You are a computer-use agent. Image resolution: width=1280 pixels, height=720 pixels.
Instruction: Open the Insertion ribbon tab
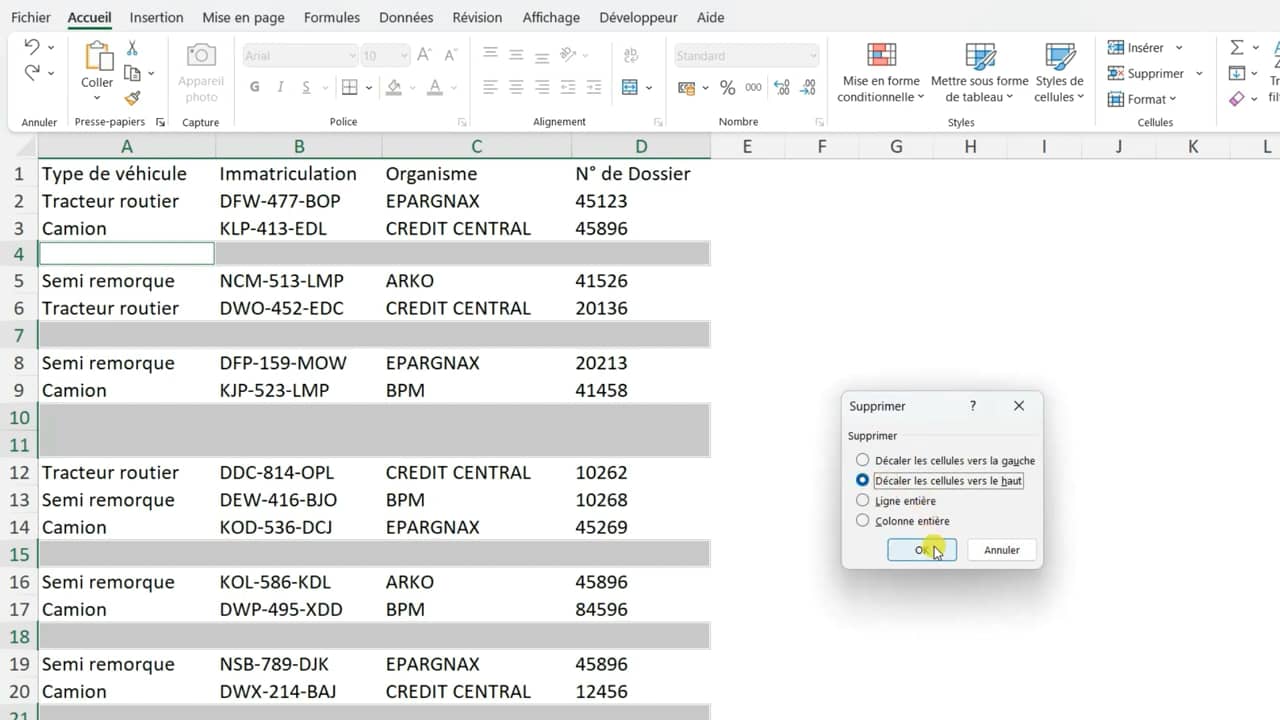(x=156, y=17)
